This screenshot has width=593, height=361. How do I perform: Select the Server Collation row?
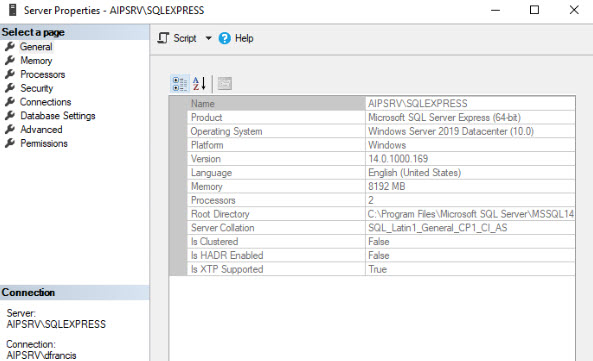(x=381, y=228)
